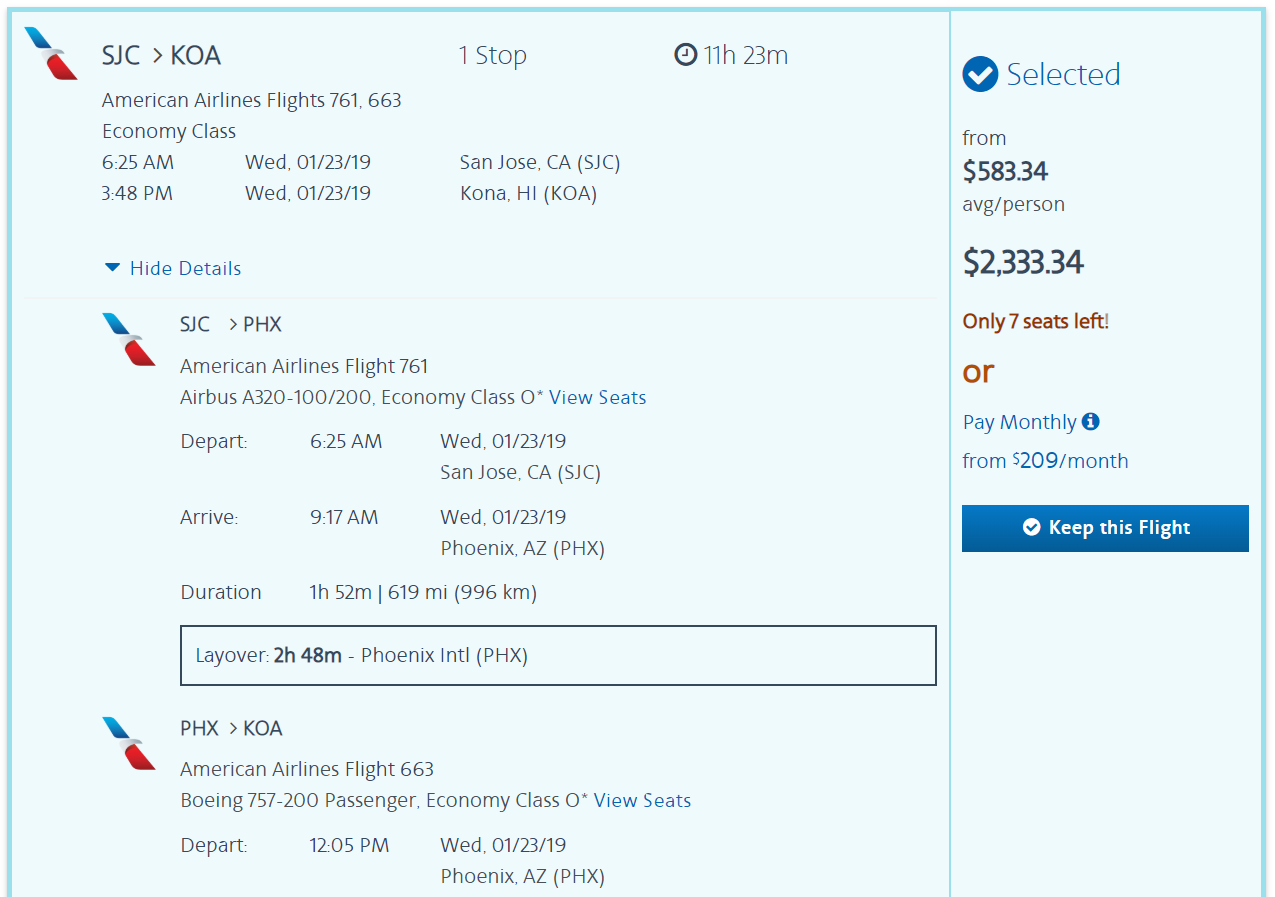
Task: Click the blue Selected checkmark icon
Action: click(x=980, y=74)
